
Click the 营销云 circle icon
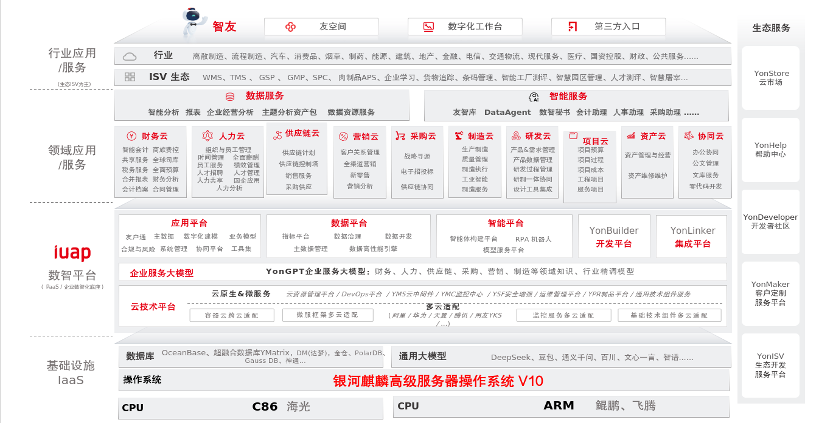pos(344,137)
